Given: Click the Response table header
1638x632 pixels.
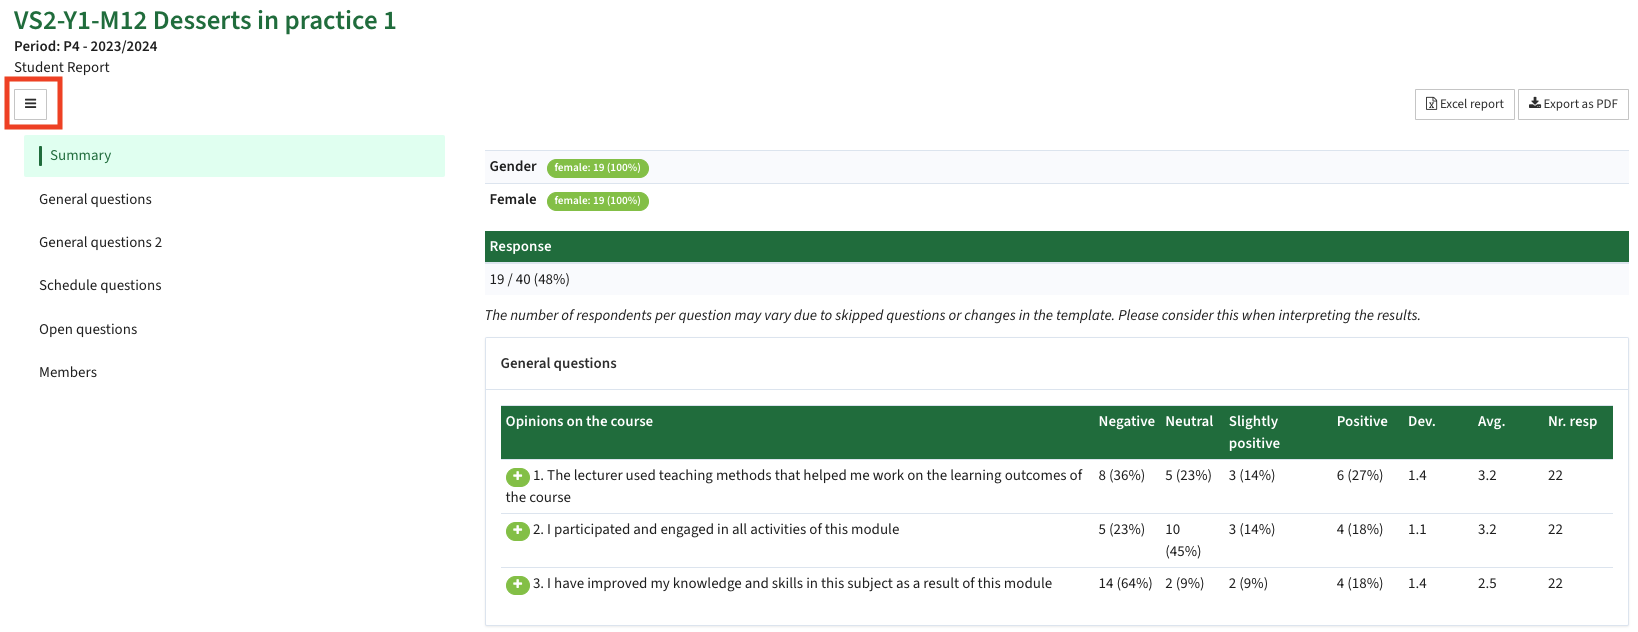Looking at the screenshot, I should (x=1056, y=246).
